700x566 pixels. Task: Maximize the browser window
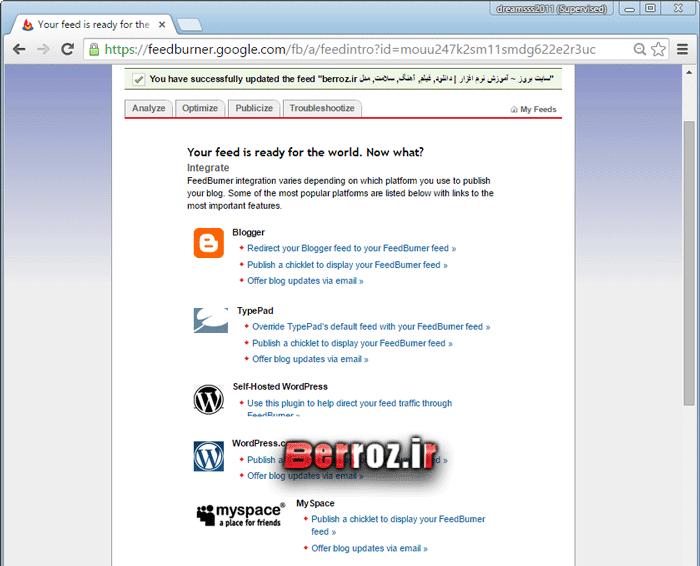tap(650, 8)
